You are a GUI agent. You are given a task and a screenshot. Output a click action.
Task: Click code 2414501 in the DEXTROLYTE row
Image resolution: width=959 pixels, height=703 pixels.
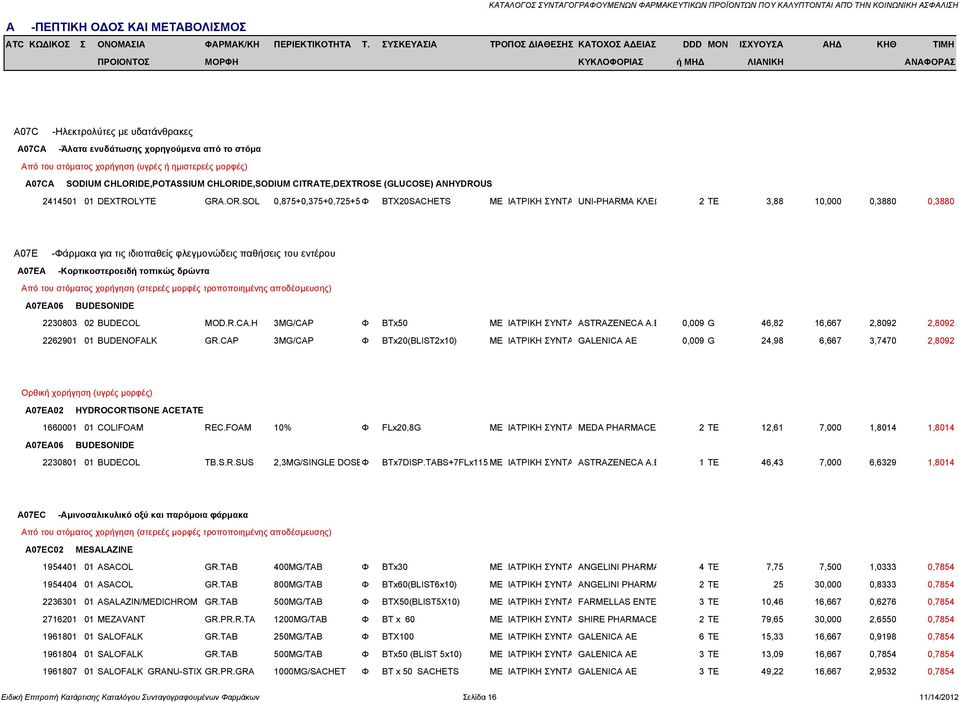click(x=59, y=201)
